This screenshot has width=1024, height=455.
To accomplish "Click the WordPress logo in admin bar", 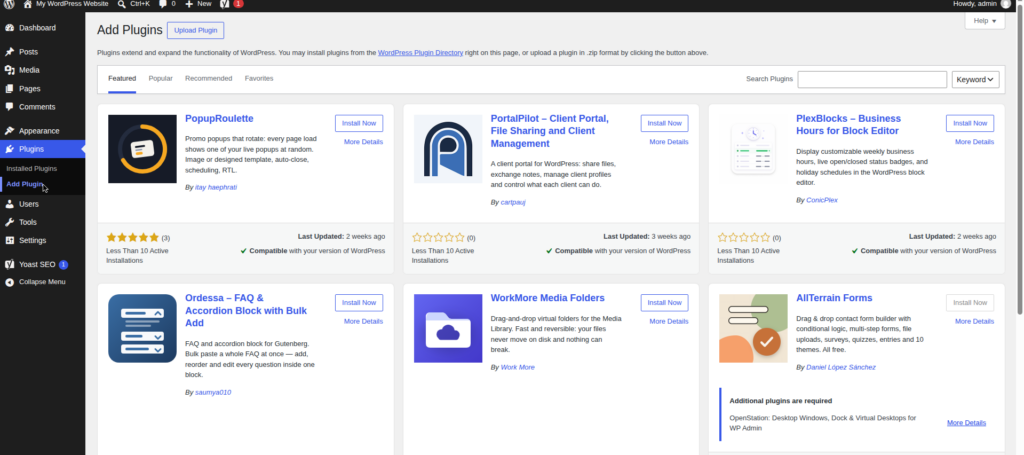I will tap(10, 4).
